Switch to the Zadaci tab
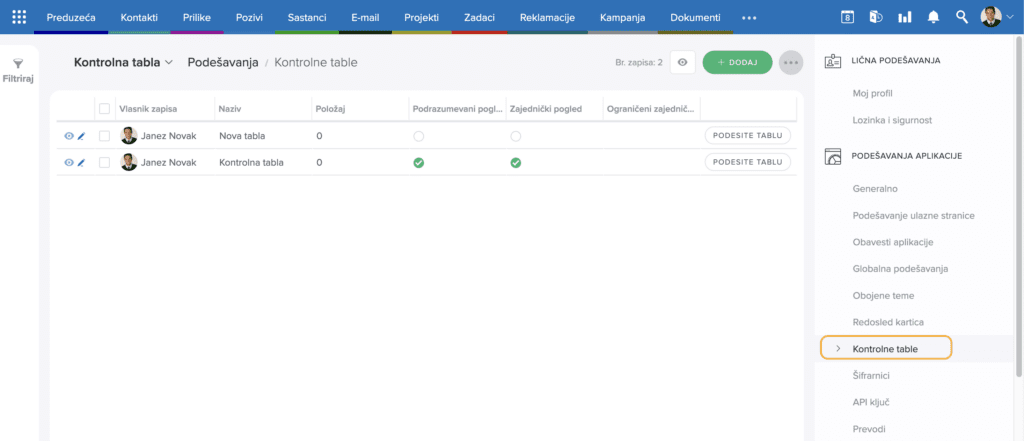1024x441 pixels. 479,18
